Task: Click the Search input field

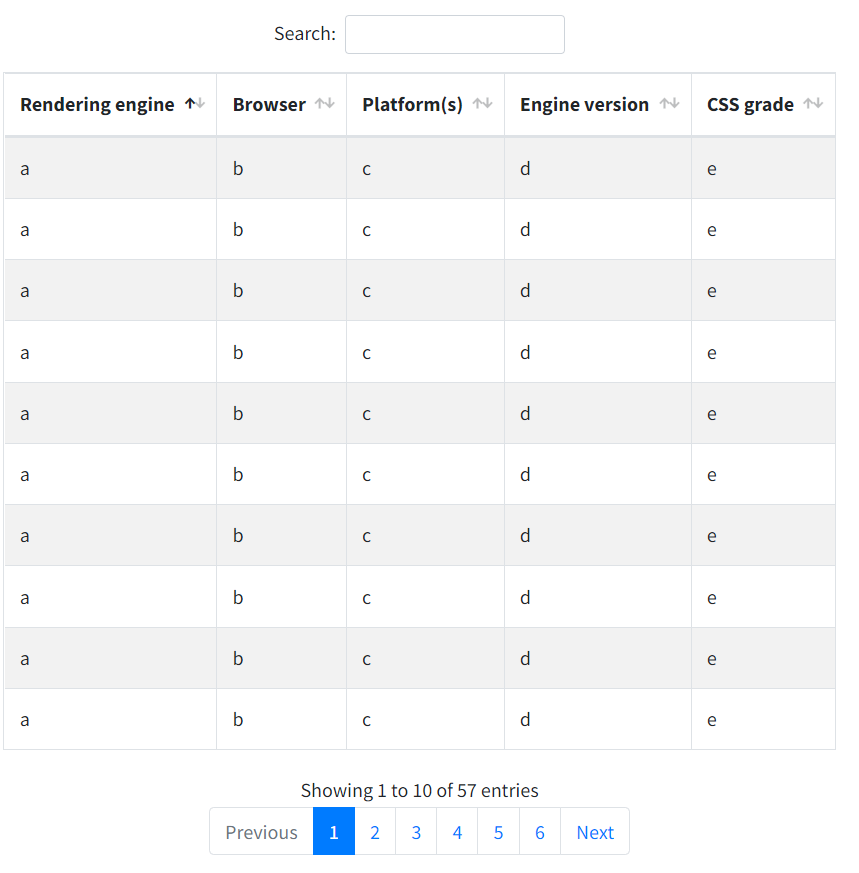Action: [x=454, y=35]
